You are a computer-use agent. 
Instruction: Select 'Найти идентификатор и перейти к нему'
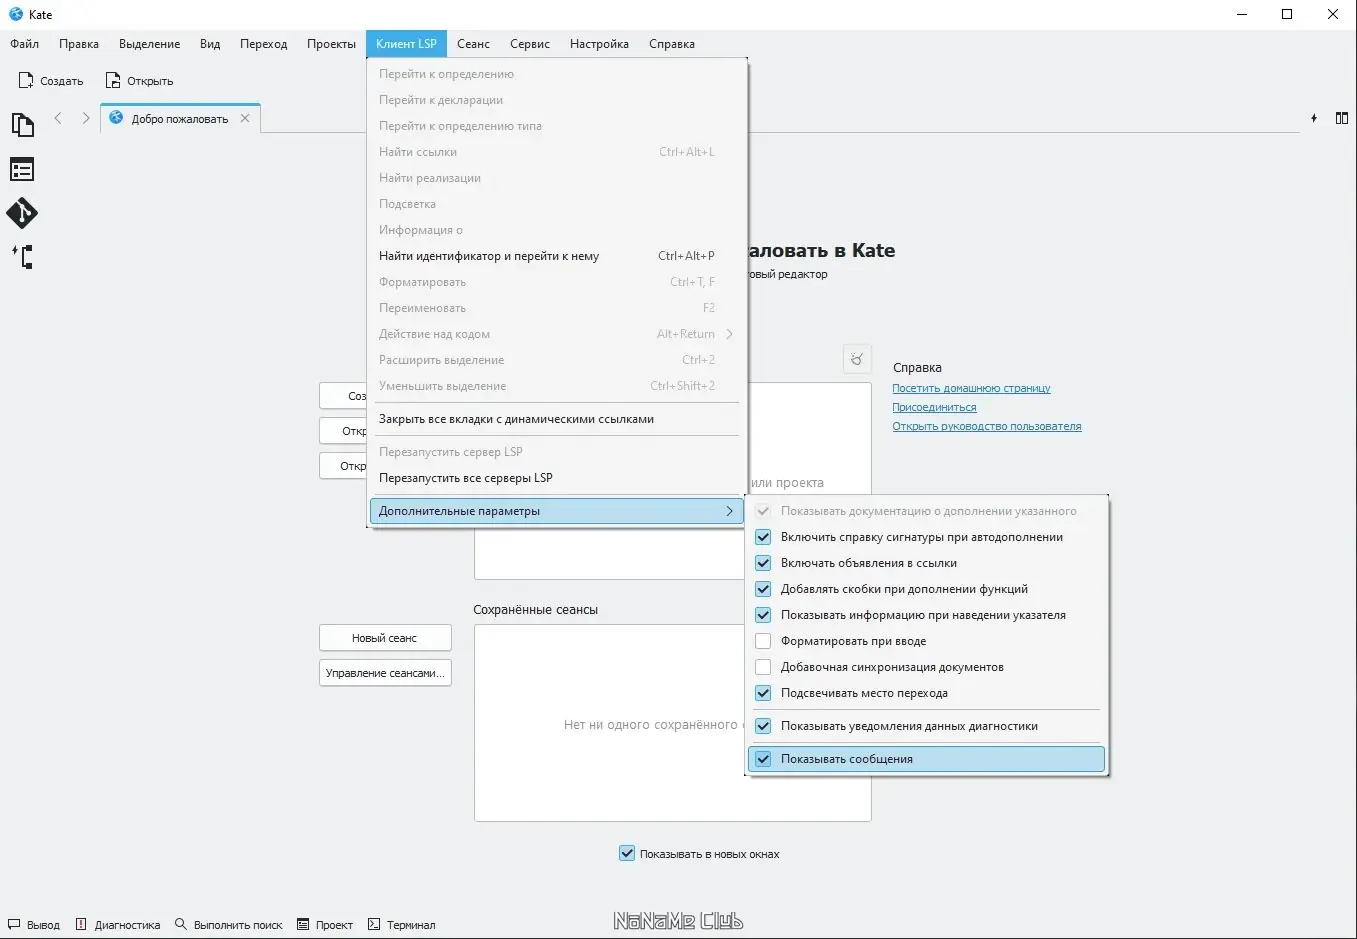tap(557, 256)
